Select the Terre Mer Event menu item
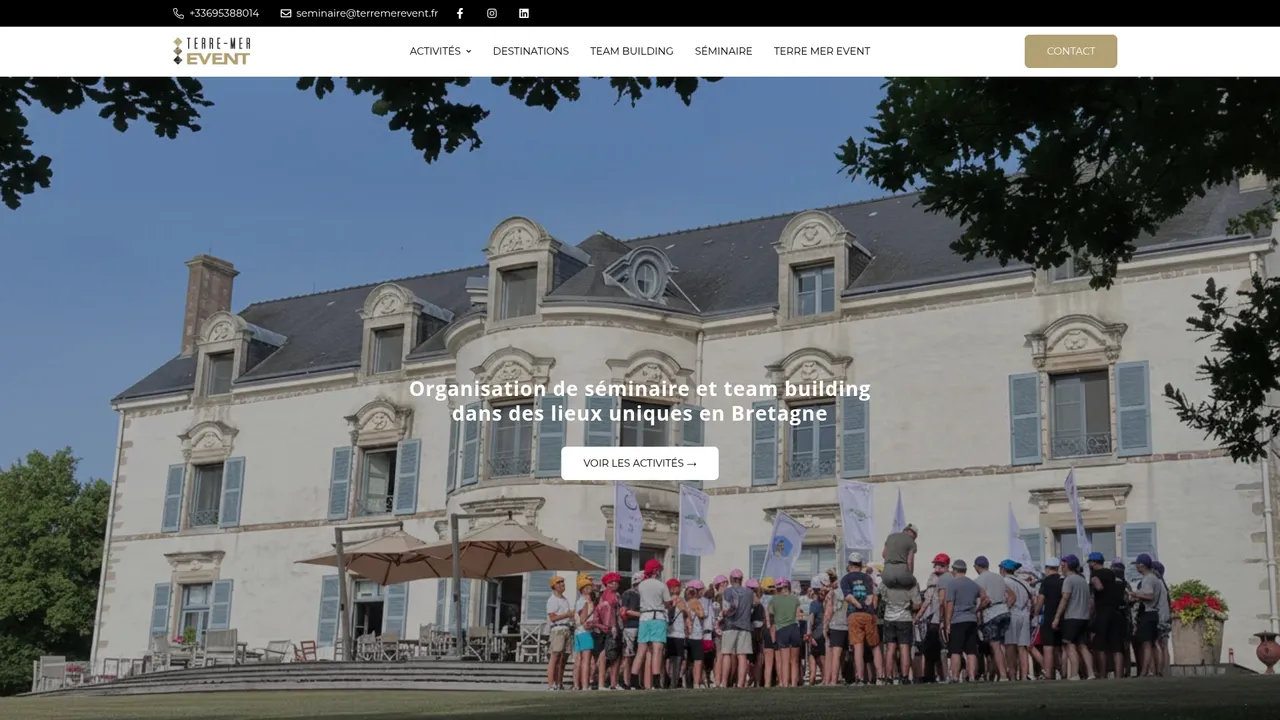 click(822, 51)
